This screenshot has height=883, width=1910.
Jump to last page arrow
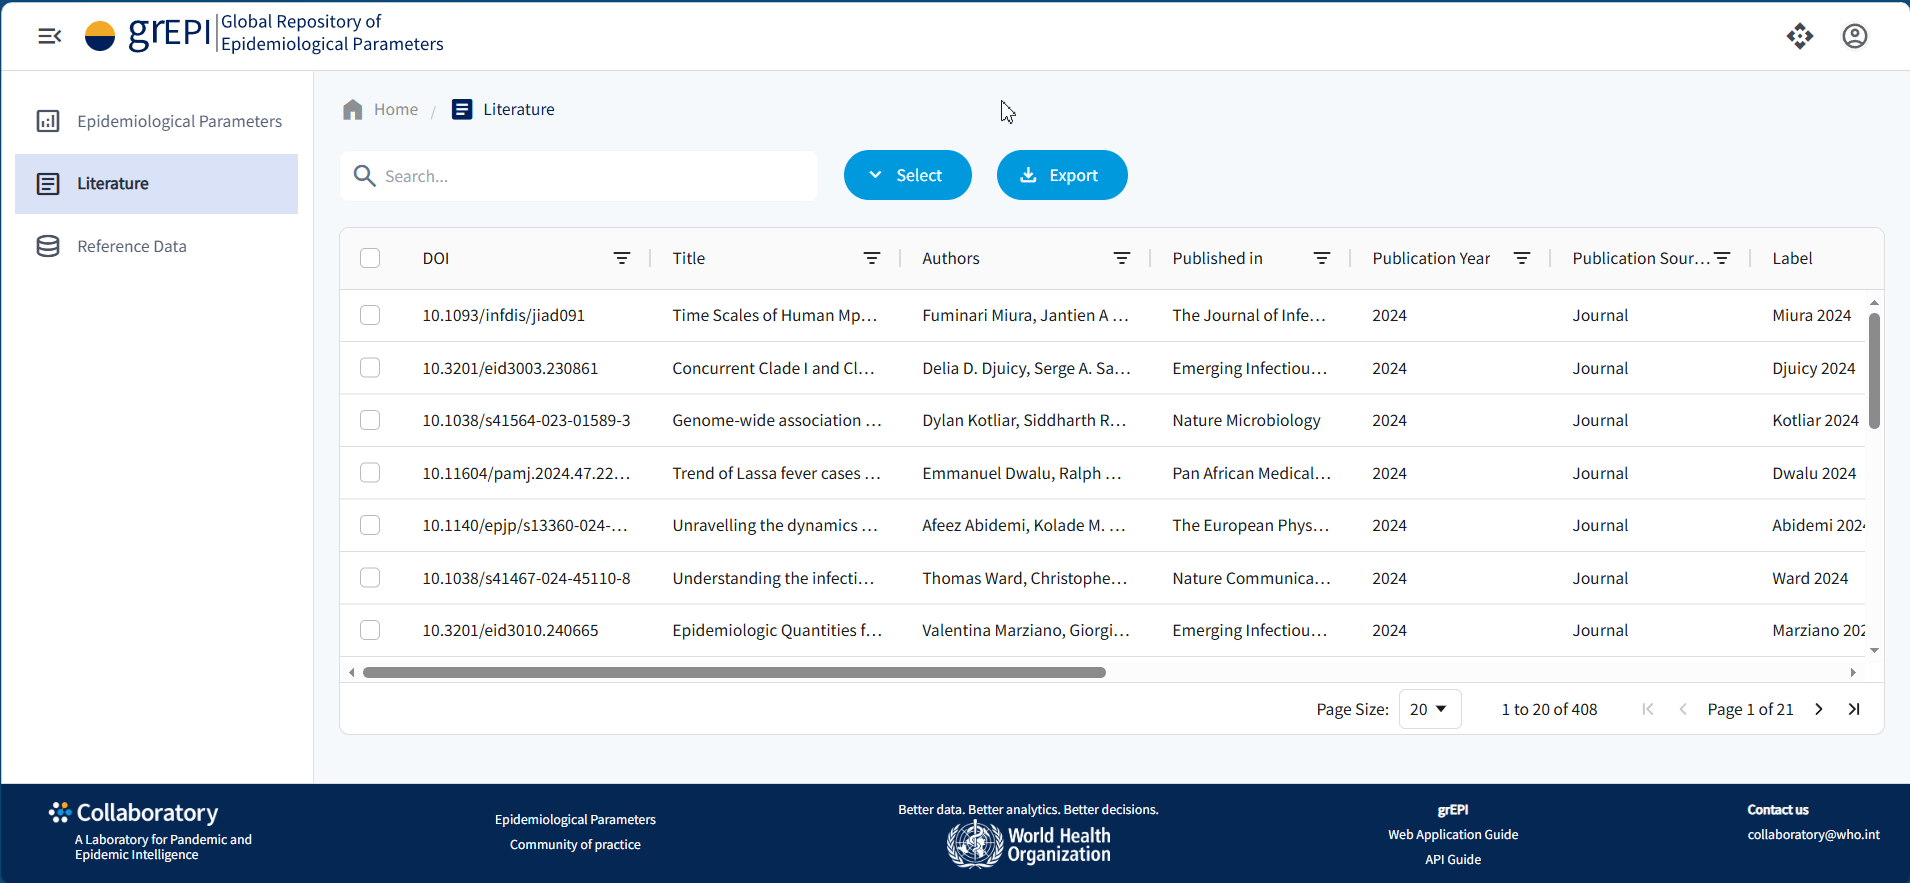click(1854, 709)
